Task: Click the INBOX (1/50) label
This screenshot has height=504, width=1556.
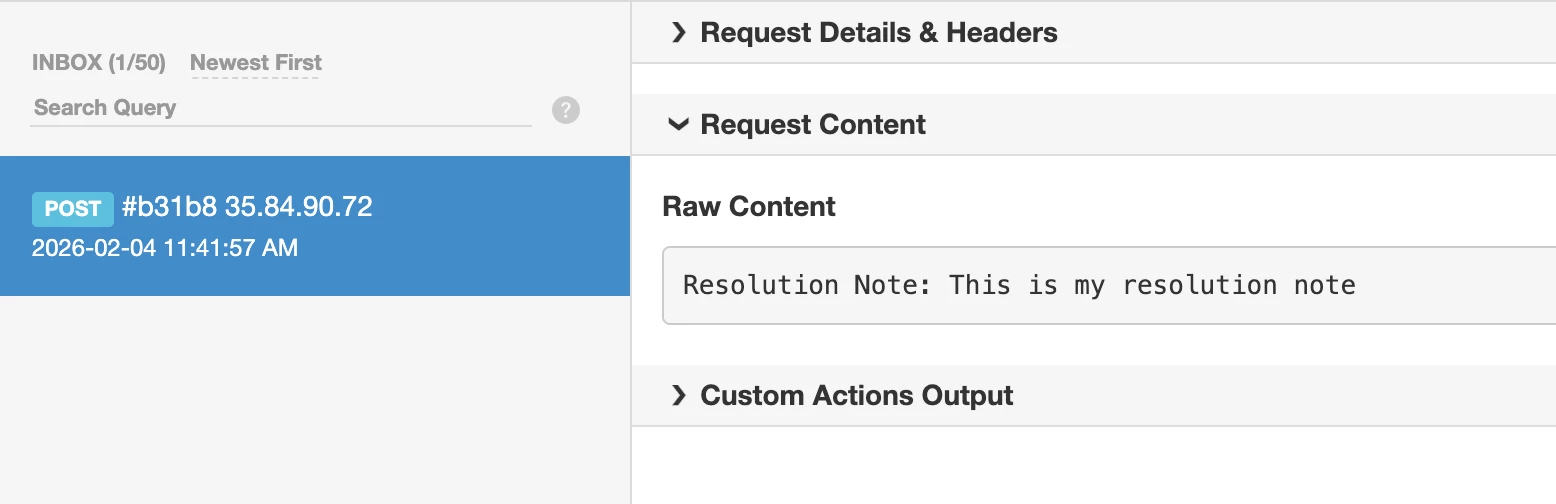Action: click(x=98, y=63)
